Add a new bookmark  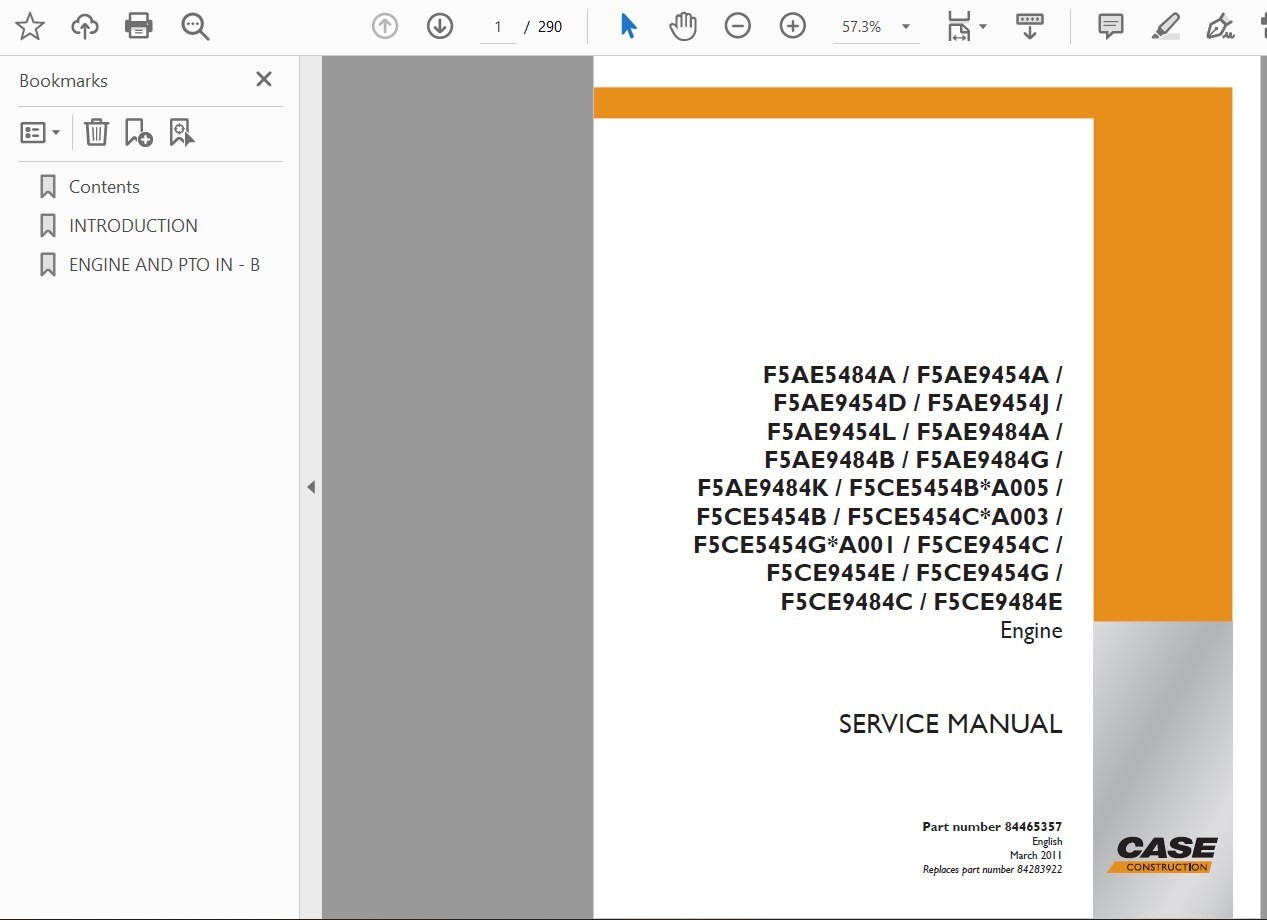click(x=138, y=132)
